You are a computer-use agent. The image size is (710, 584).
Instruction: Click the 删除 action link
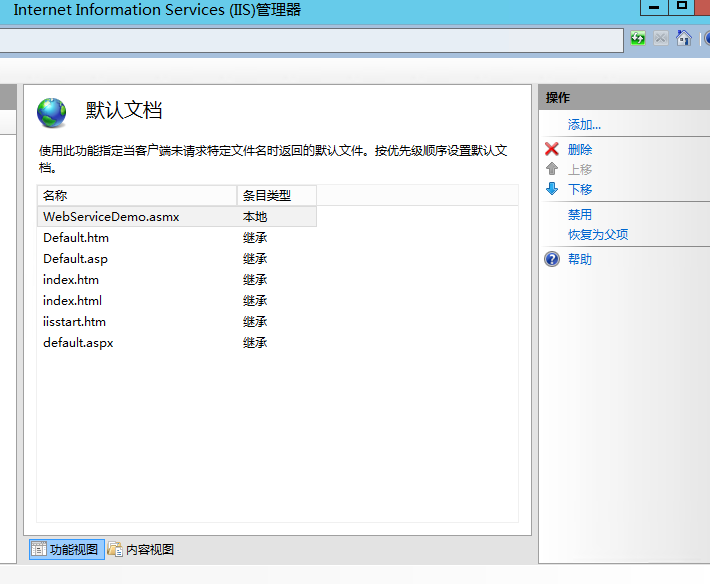point(580,149)
